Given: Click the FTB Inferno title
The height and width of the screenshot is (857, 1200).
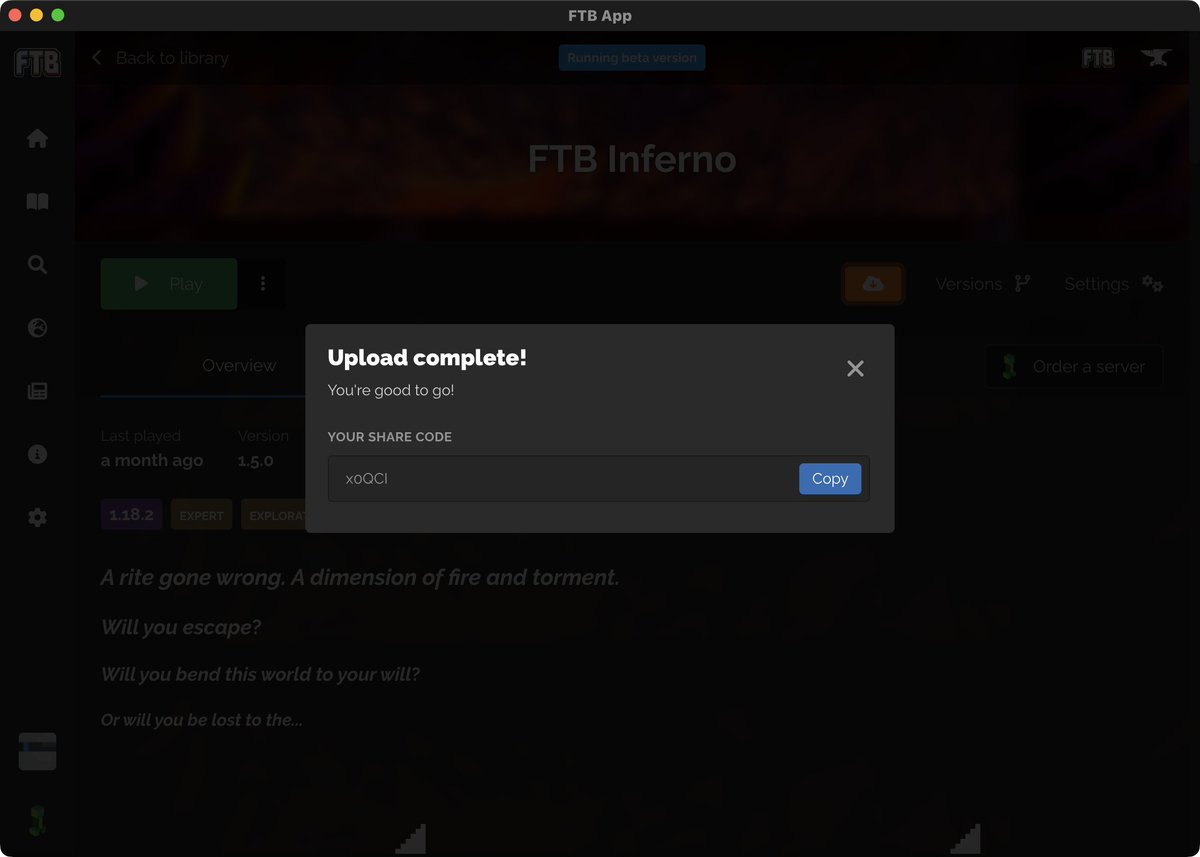Looking at the screenshot, I should pyautogui.click(x=632, y=159).
